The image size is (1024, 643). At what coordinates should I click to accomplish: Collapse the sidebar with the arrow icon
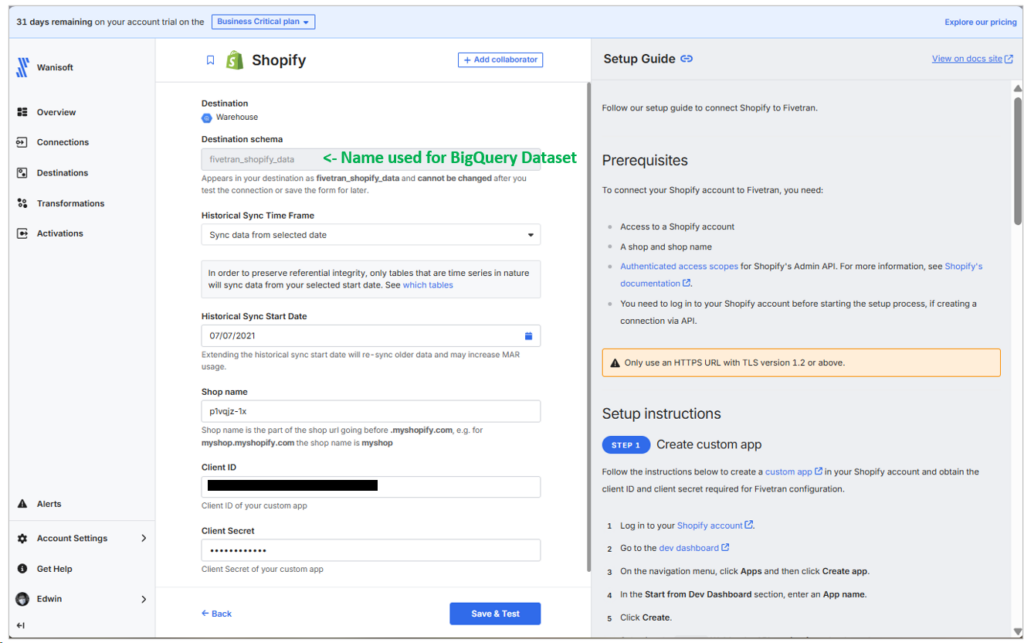point(21,625)
